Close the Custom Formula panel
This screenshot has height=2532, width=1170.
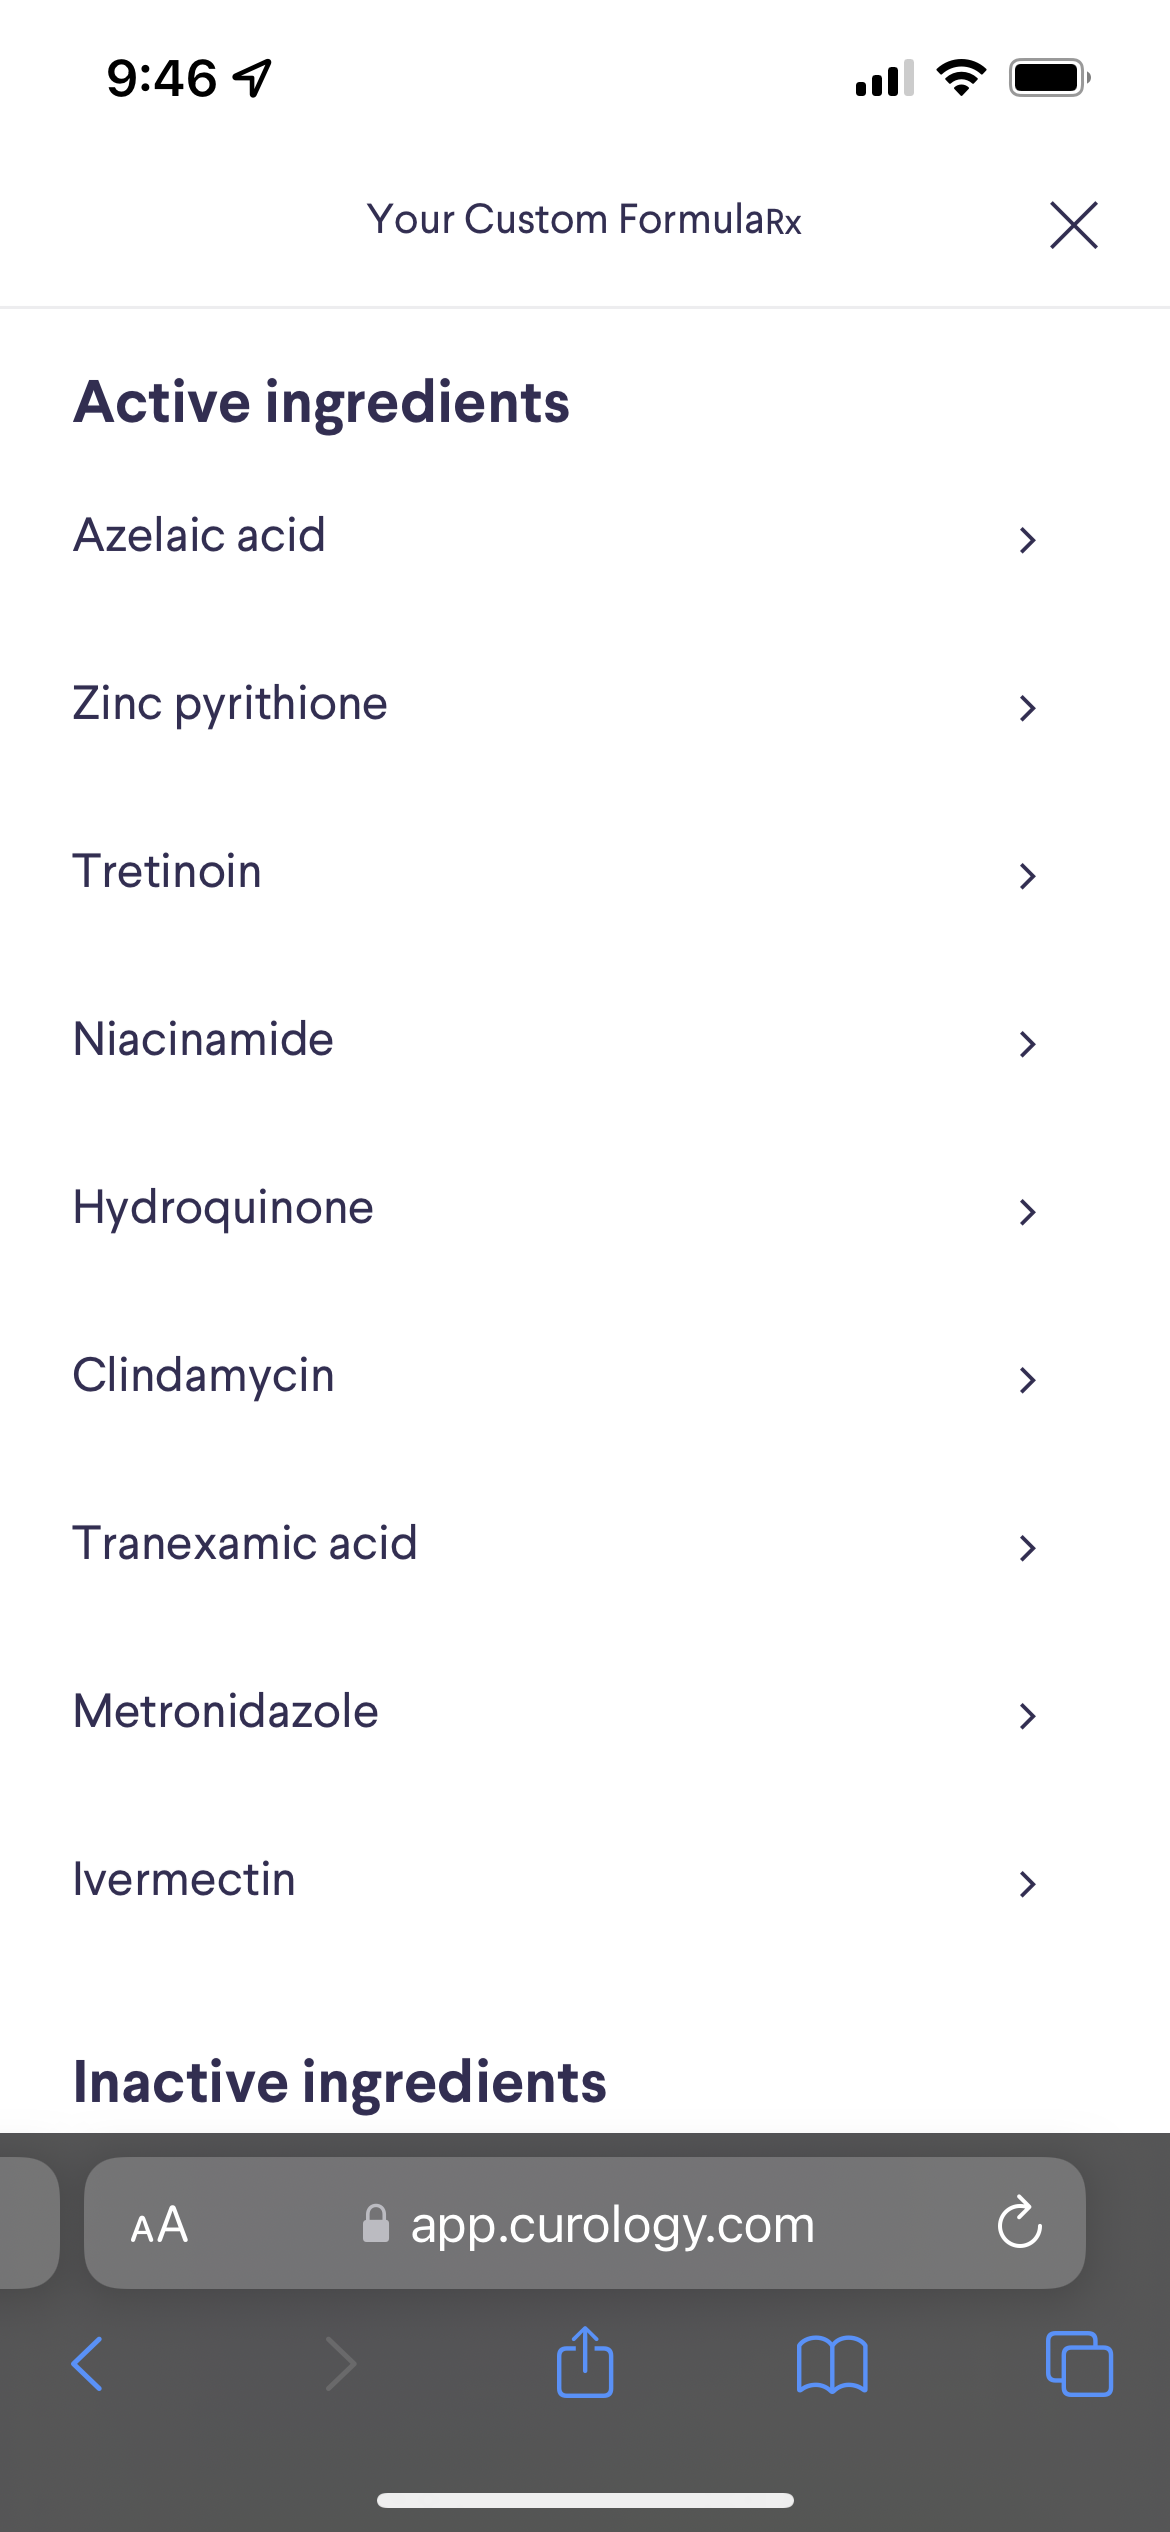(1074, 224)
